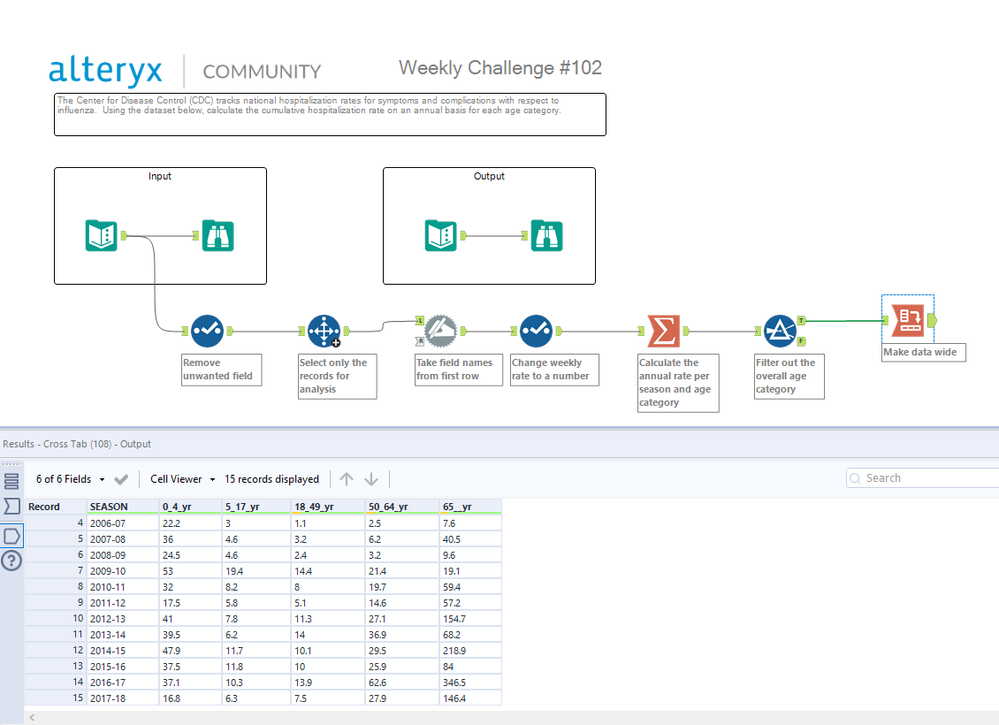The width and height of the screenshot is (999, 725).
Task: Click the CDC challenge description text box
Action: pos(330,115)
